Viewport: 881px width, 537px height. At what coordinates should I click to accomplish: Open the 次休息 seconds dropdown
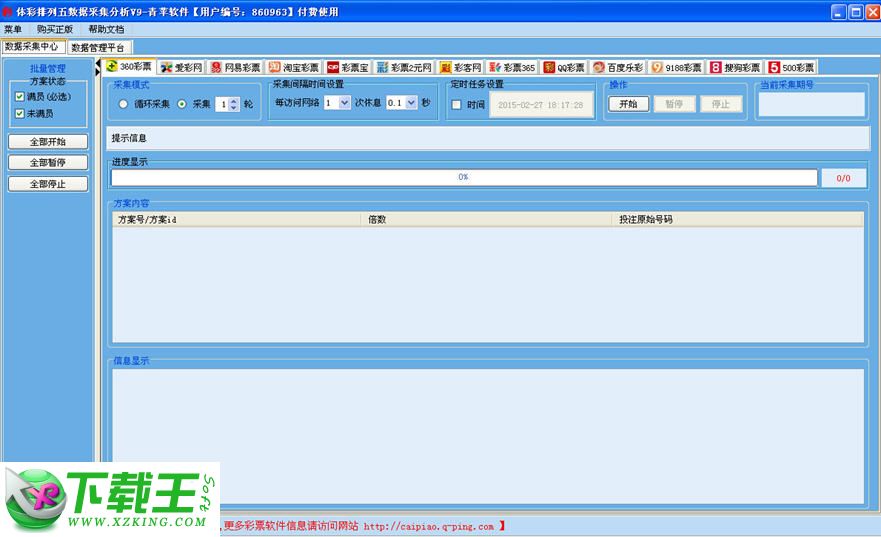[411, 102]
